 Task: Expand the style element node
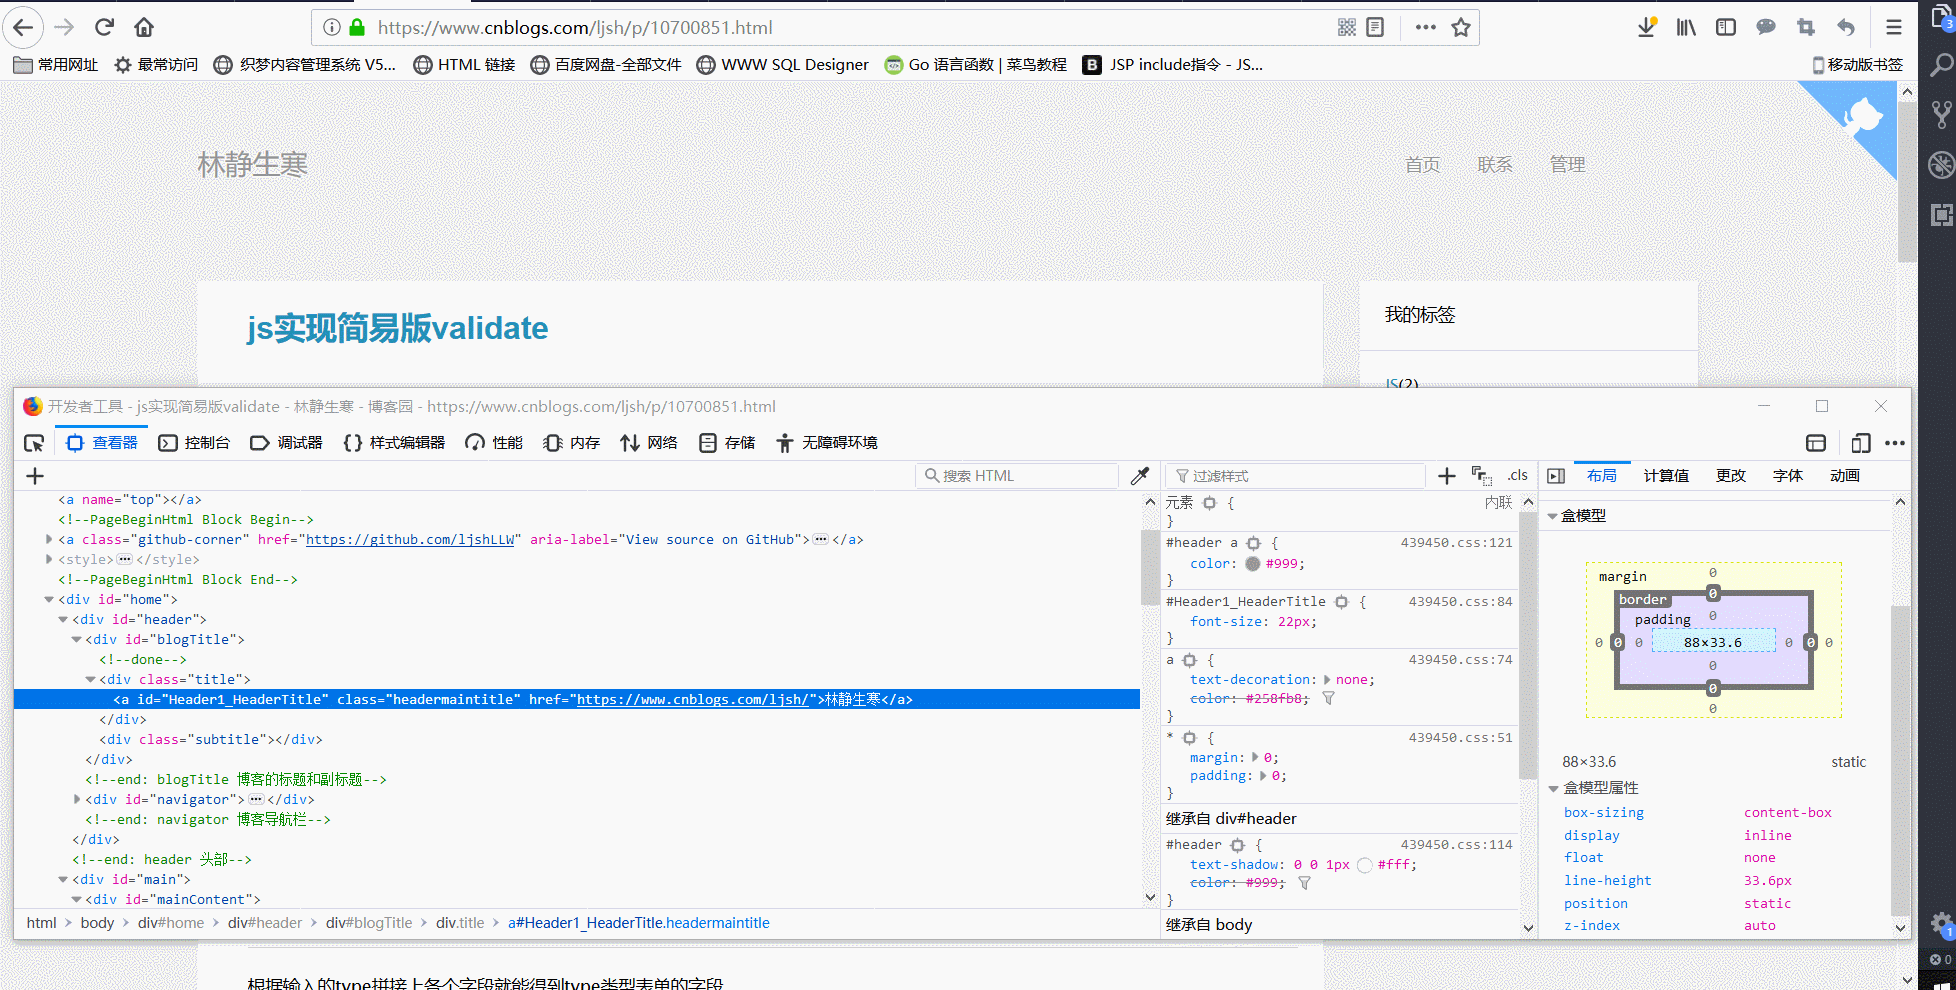click(x=49, y=560)
